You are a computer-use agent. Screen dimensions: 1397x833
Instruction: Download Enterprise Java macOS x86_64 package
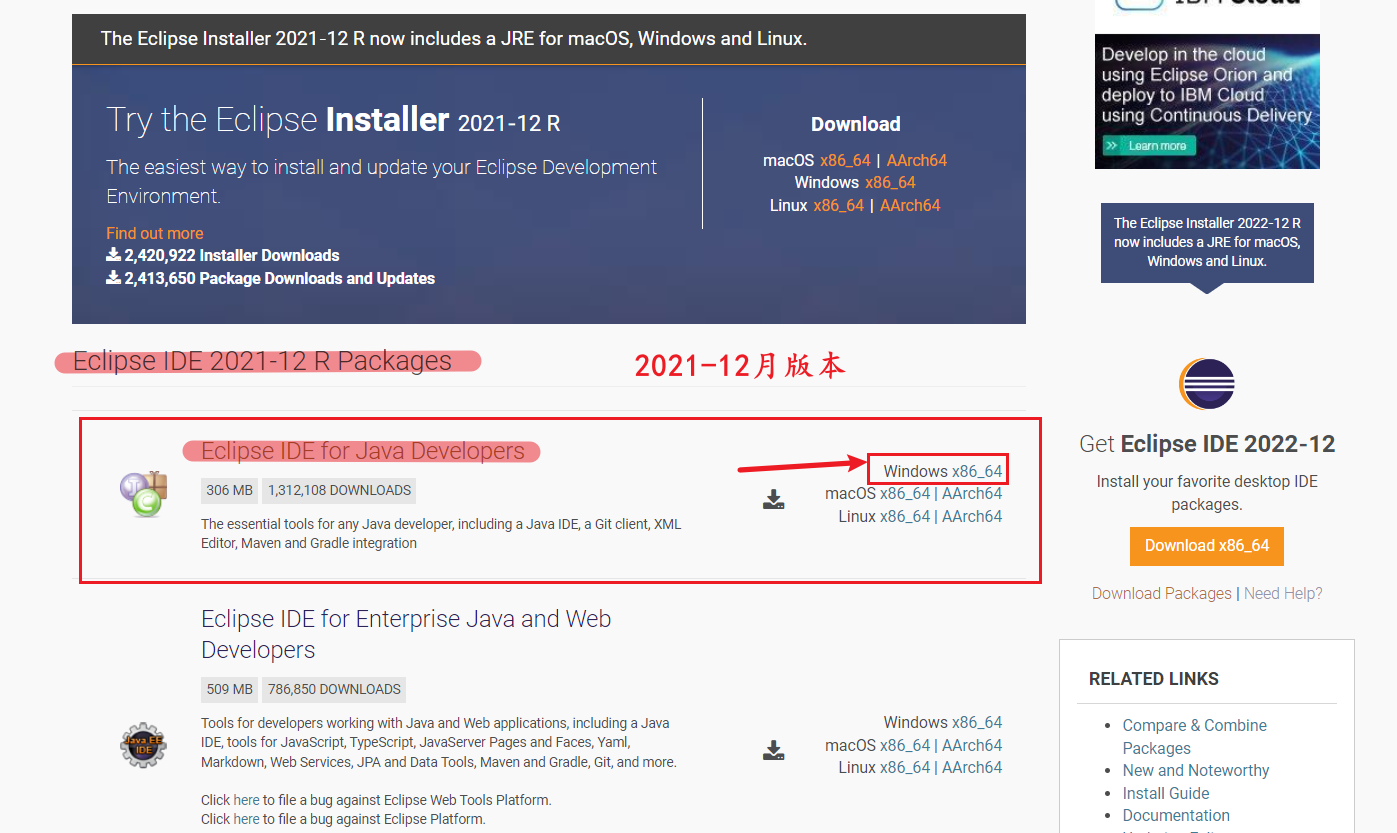pyautogui.click(x=905, y=745)
